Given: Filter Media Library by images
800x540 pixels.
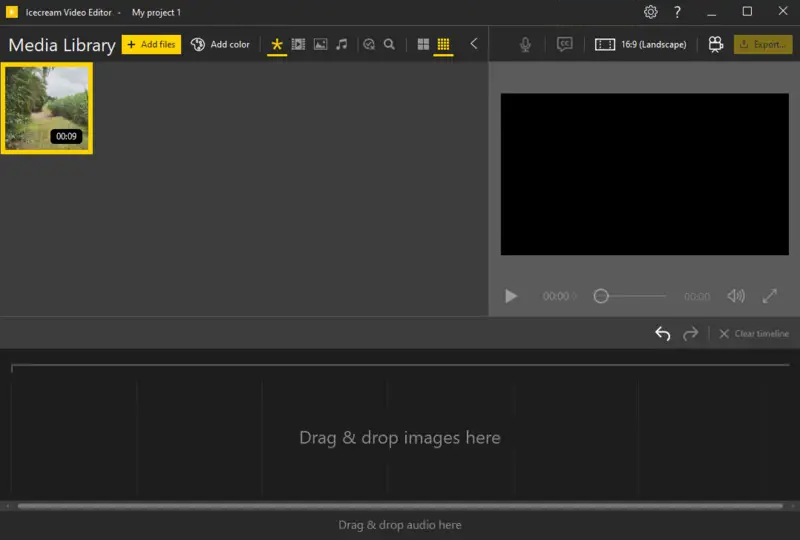Looking at the screenshot, I should pos(320,45).
